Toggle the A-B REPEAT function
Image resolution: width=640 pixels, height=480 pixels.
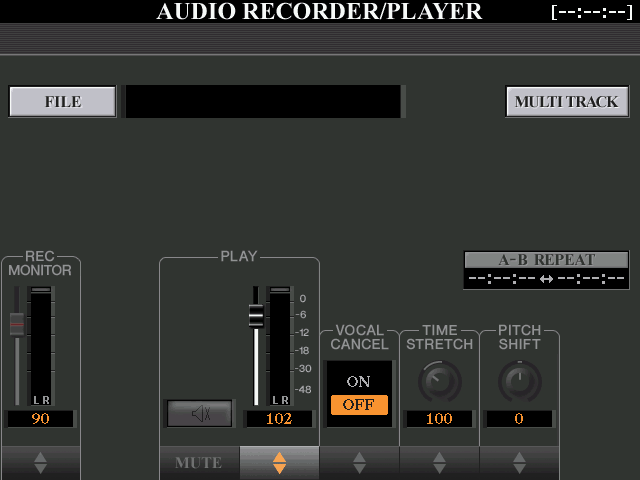click(x=546, y=260)
